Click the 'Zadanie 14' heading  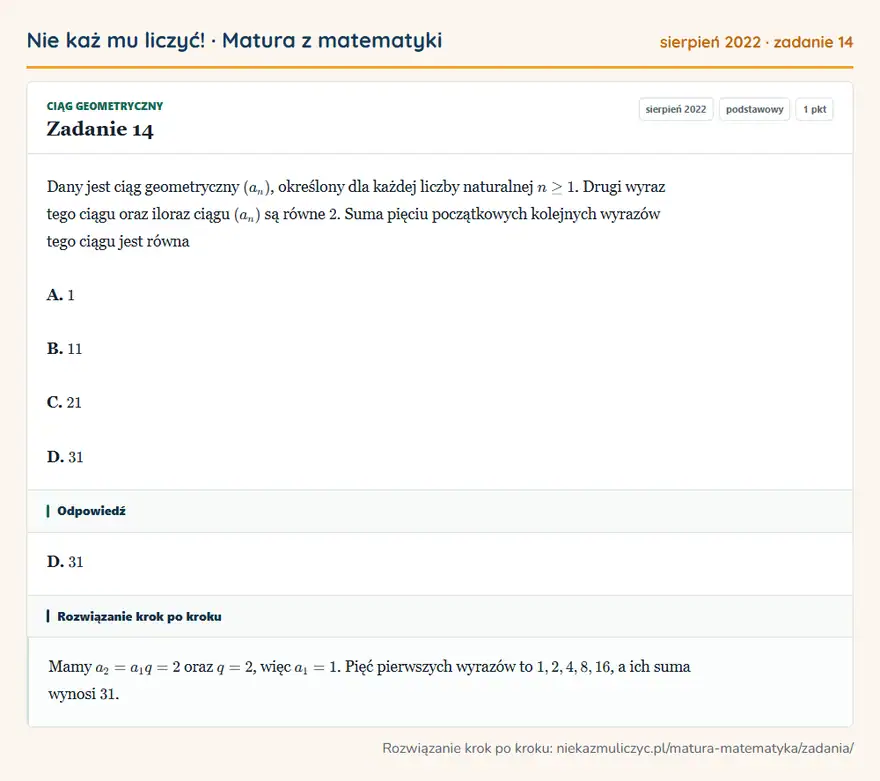(100, 129)
